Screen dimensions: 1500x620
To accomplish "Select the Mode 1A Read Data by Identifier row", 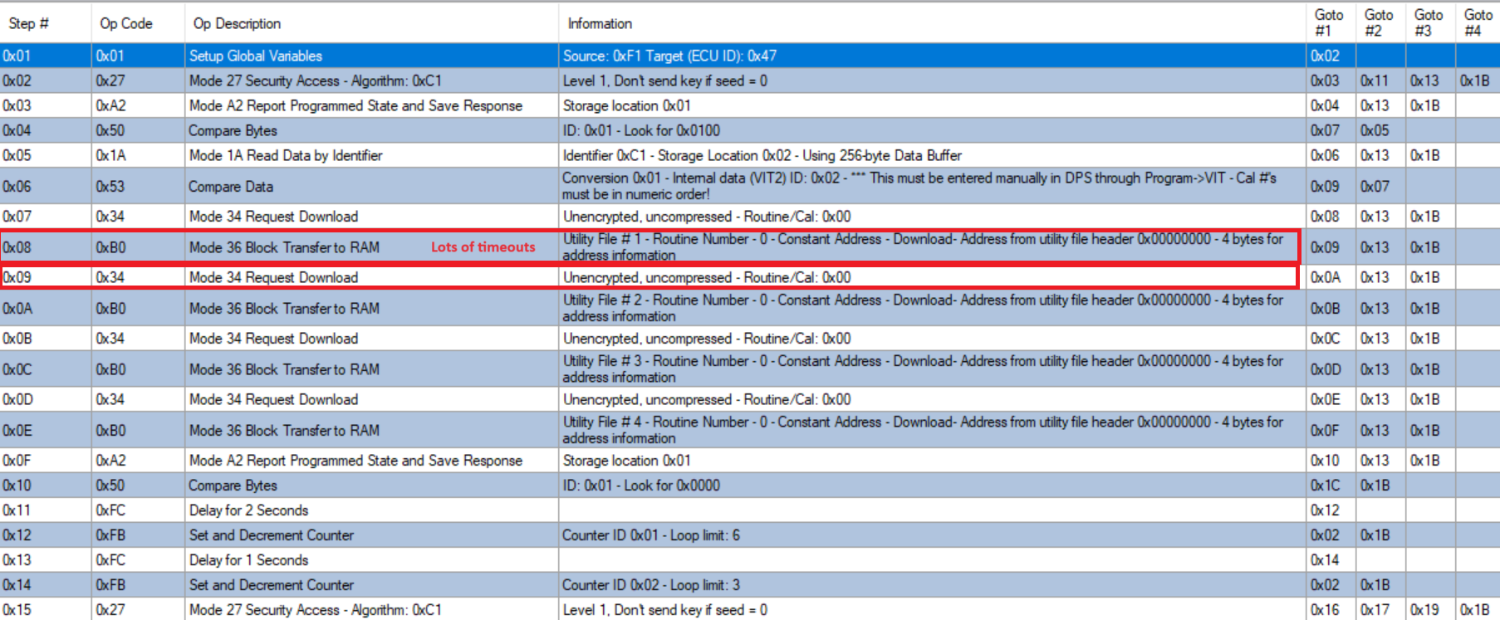I will (750, 155).
